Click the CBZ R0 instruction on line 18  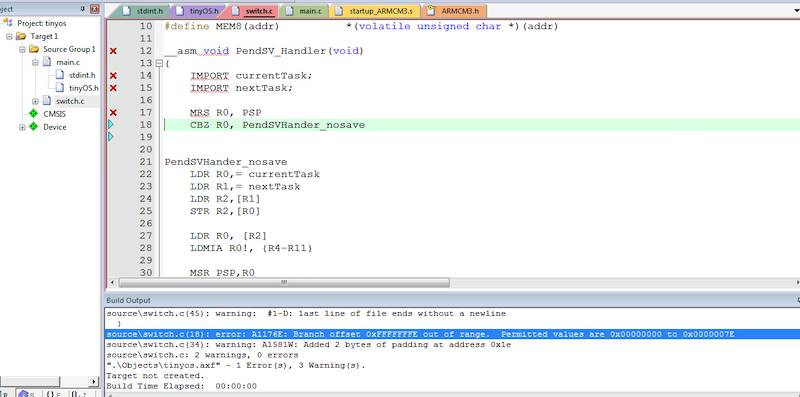tap(278, 125)
